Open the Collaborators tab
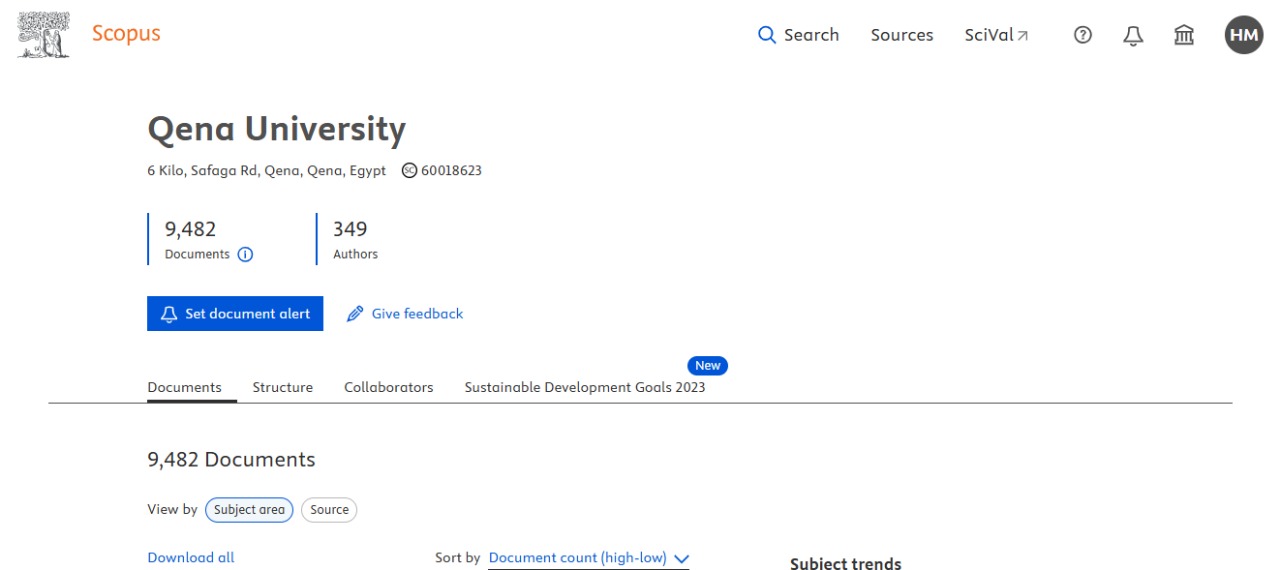This screenshot has height=570, width=1280. pos(388,387)
